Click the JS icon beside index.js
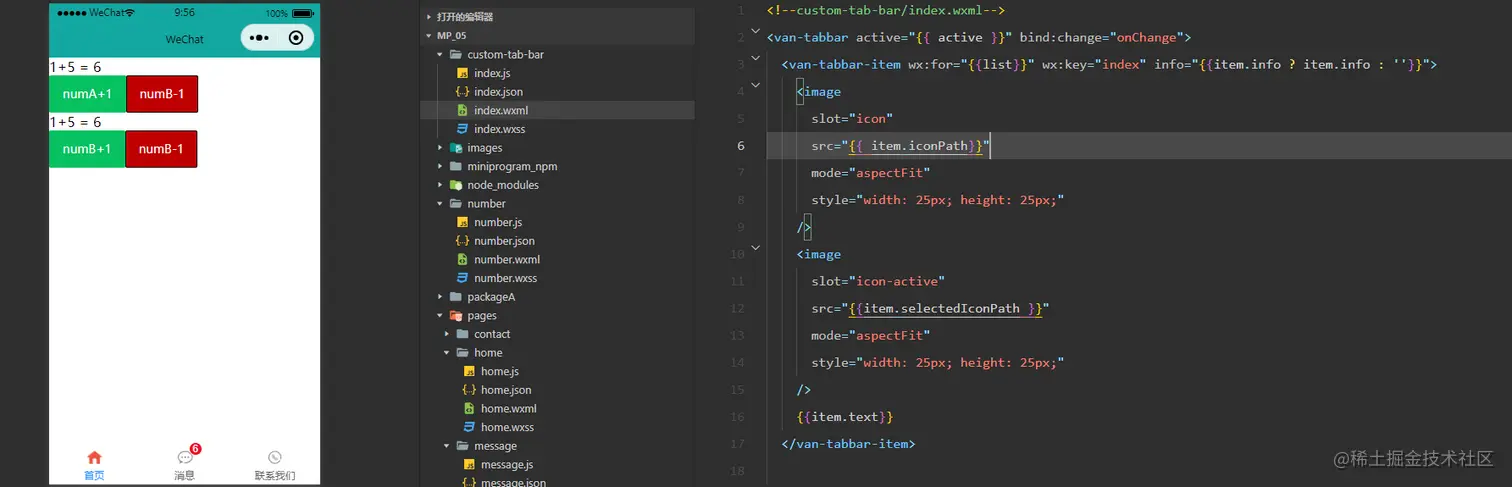This screenshot has width=1512, height=487. [462, 73]
